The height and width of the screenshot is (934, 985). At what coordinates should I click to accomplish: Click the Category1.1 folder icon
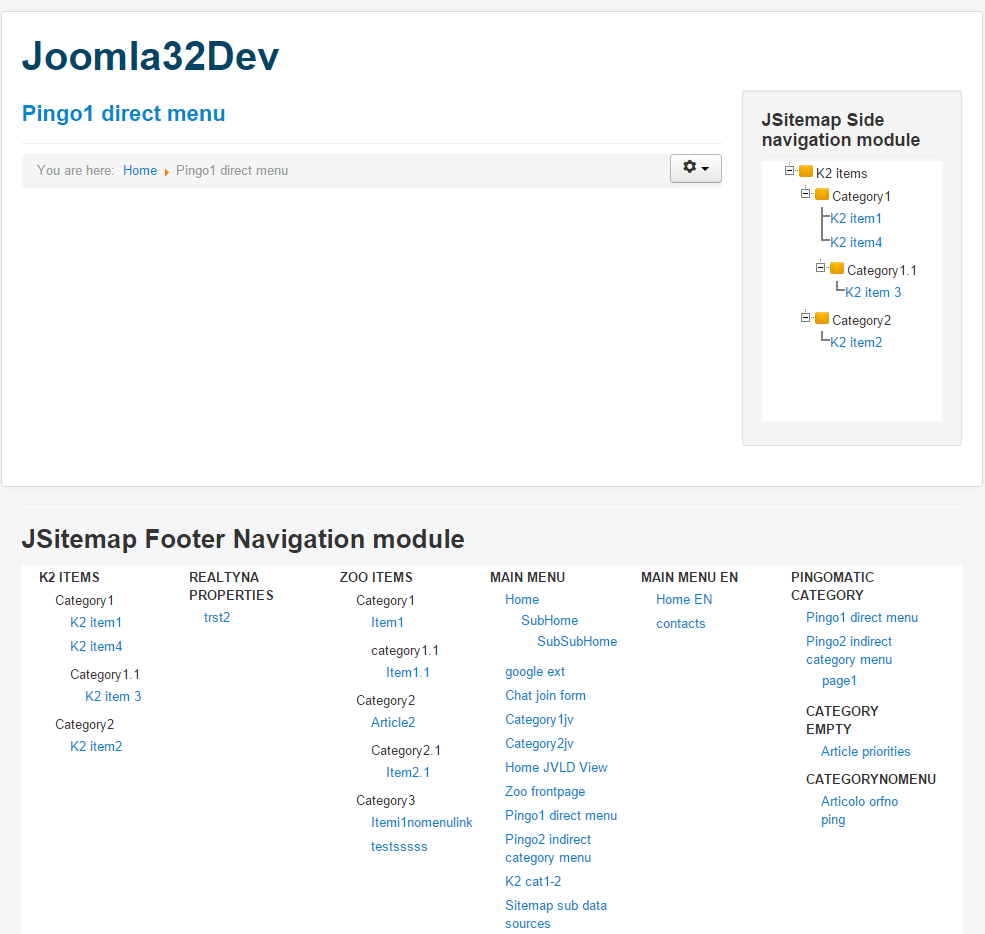pyautogui.click(x=837, y=268)
